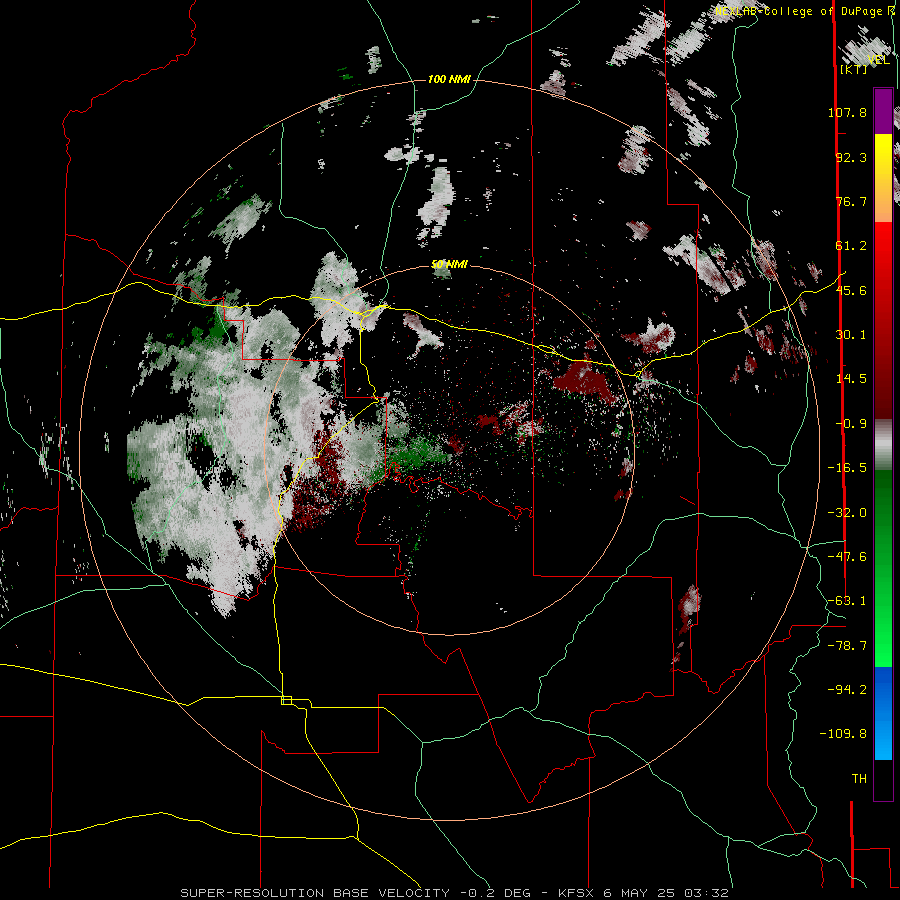Click the -78.7 scale value
The image size is (900, 900).
(x=847, y=646)
